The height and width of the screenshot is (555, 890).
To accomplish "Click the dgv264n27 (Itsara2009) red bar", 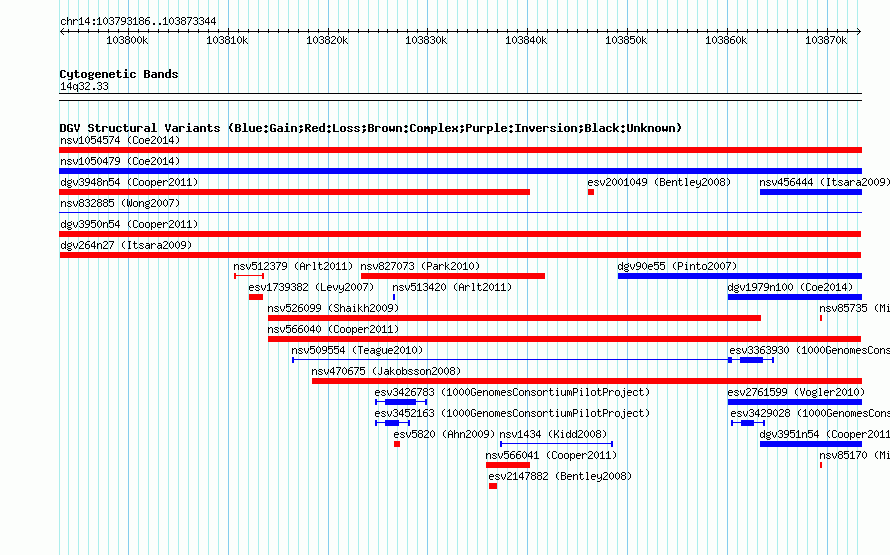I will pos(460,255).
